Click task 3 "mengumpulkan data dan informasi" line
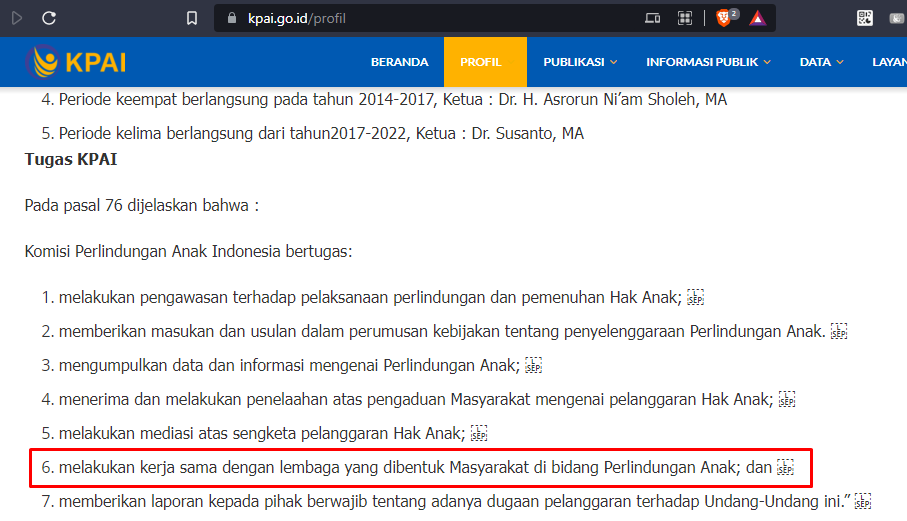The image size is (907, 521). 292,365
